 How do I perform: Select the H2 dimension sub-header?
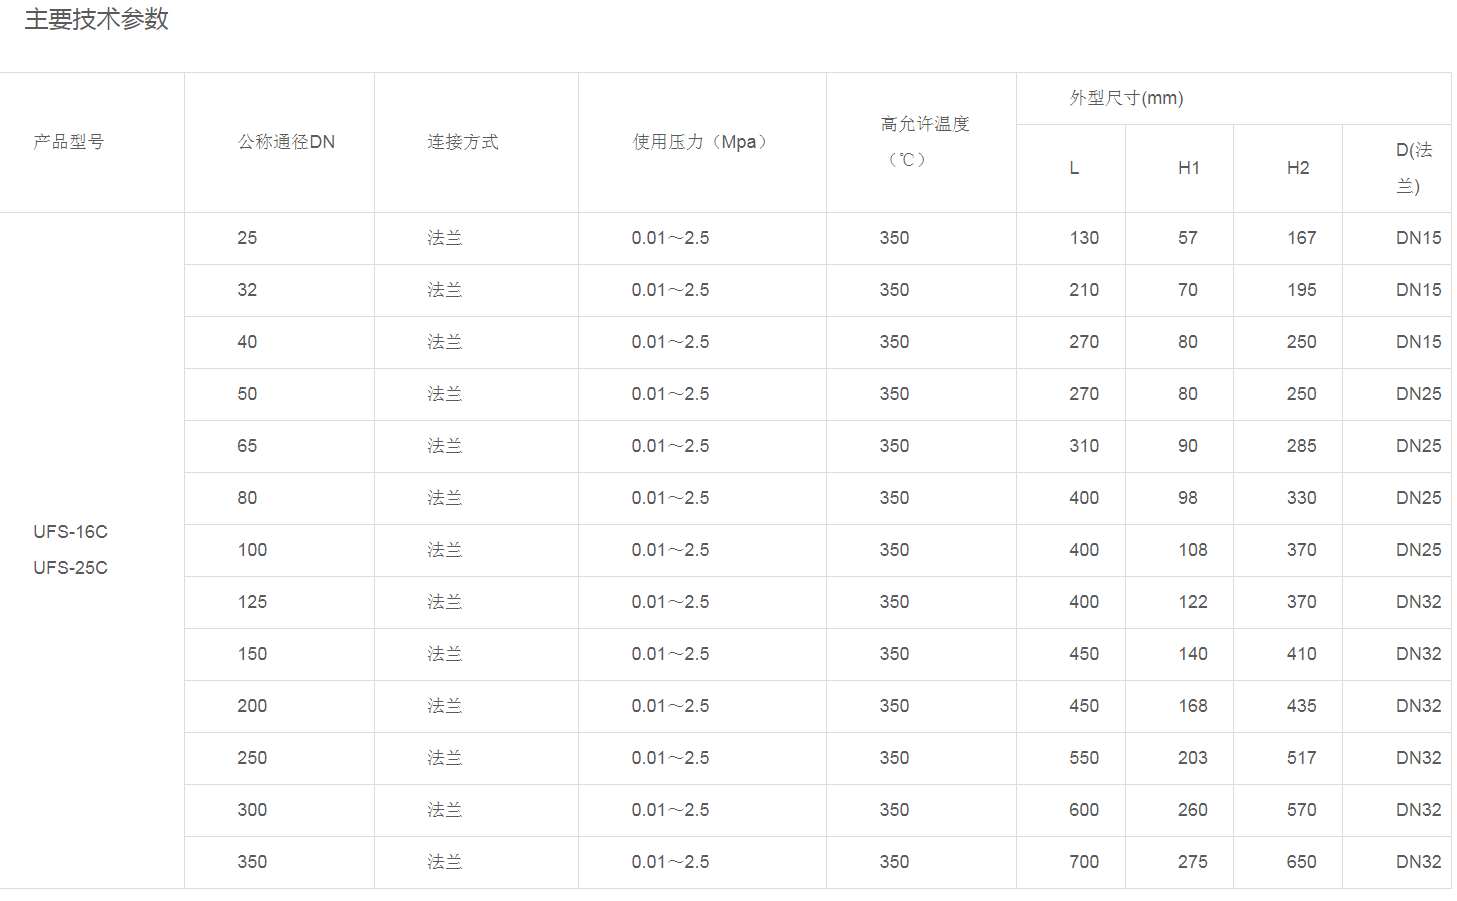pos(1298,168)
